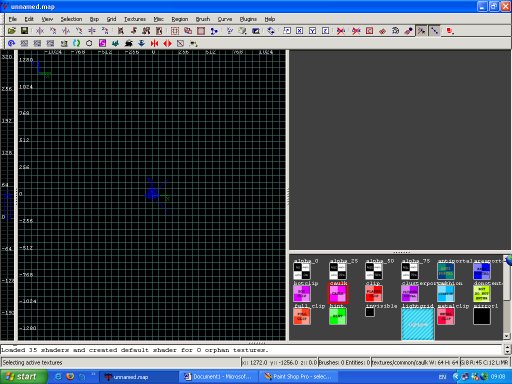Click the red inward-arrows plugin icon
This screenshot has width=512, height=384.
(154, 43)
